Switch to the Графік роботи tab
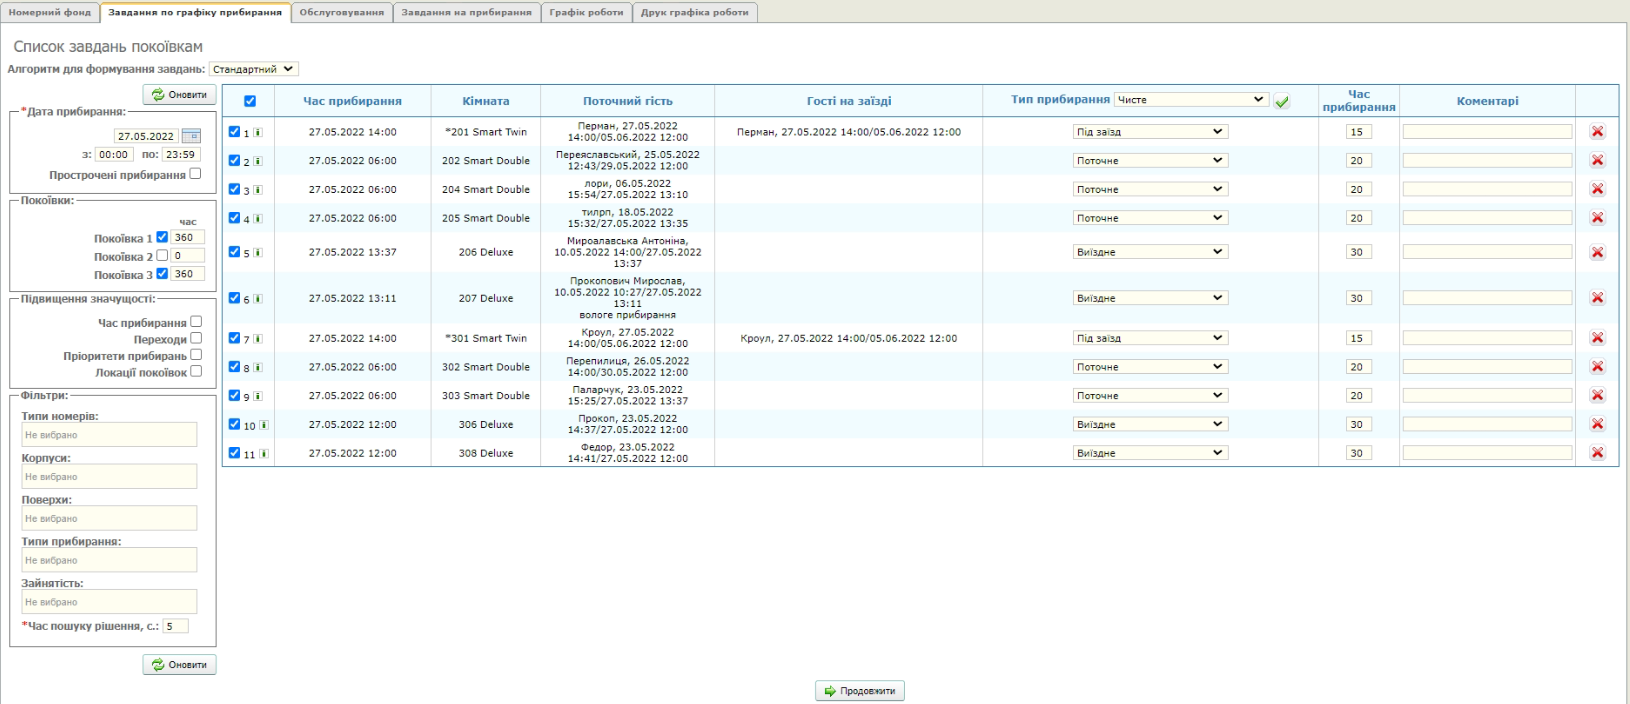1630x704 pixels. click(x=586, y=12)
